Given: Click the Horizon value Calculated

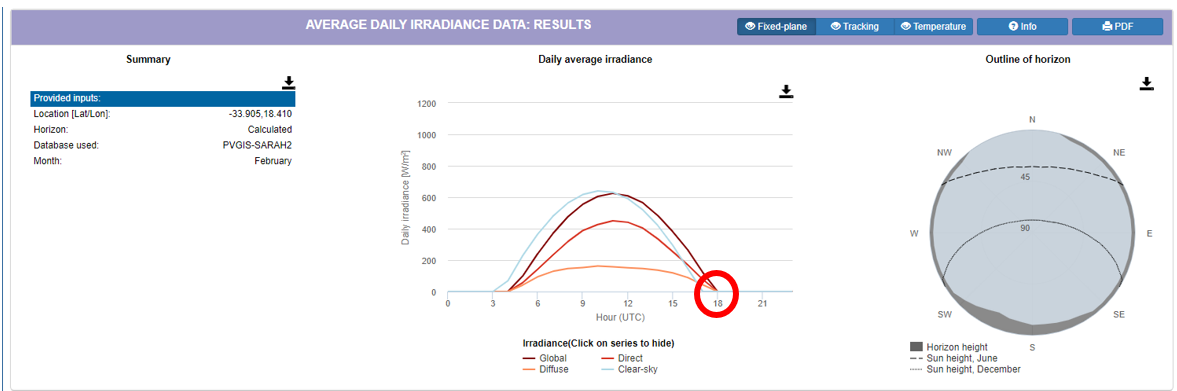Looking at the screenshot, I should point(269,129).
